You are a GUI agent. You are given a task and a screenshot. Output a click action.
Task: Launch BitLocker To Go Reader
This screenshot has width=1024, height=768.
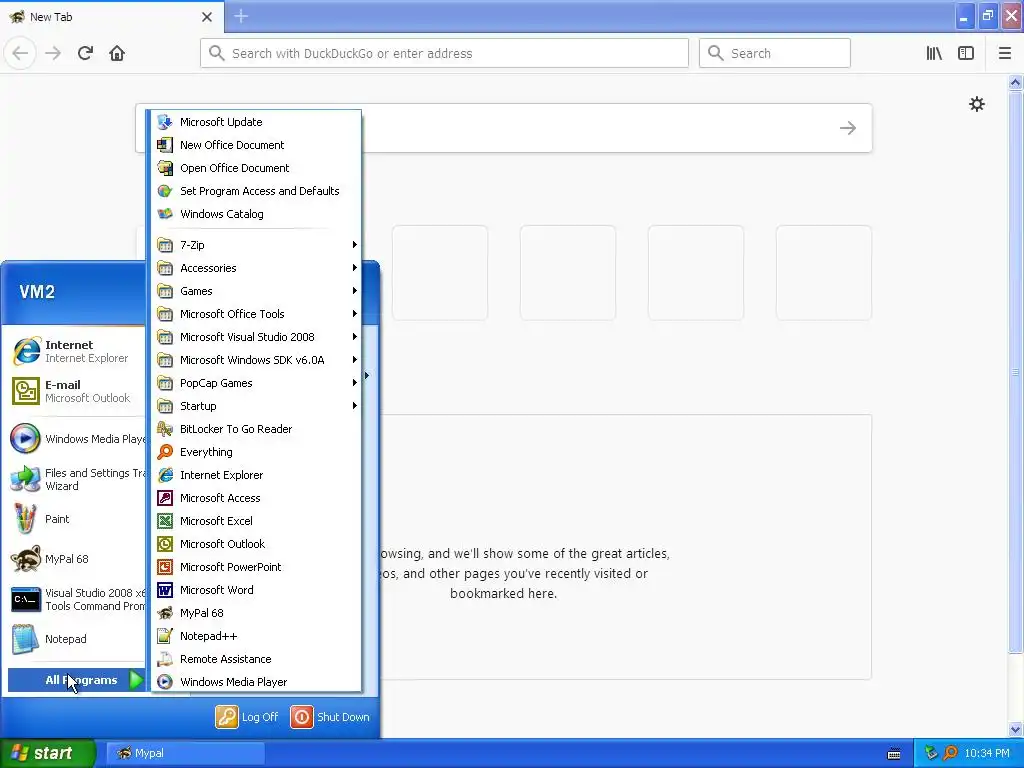tap(256, 429)
